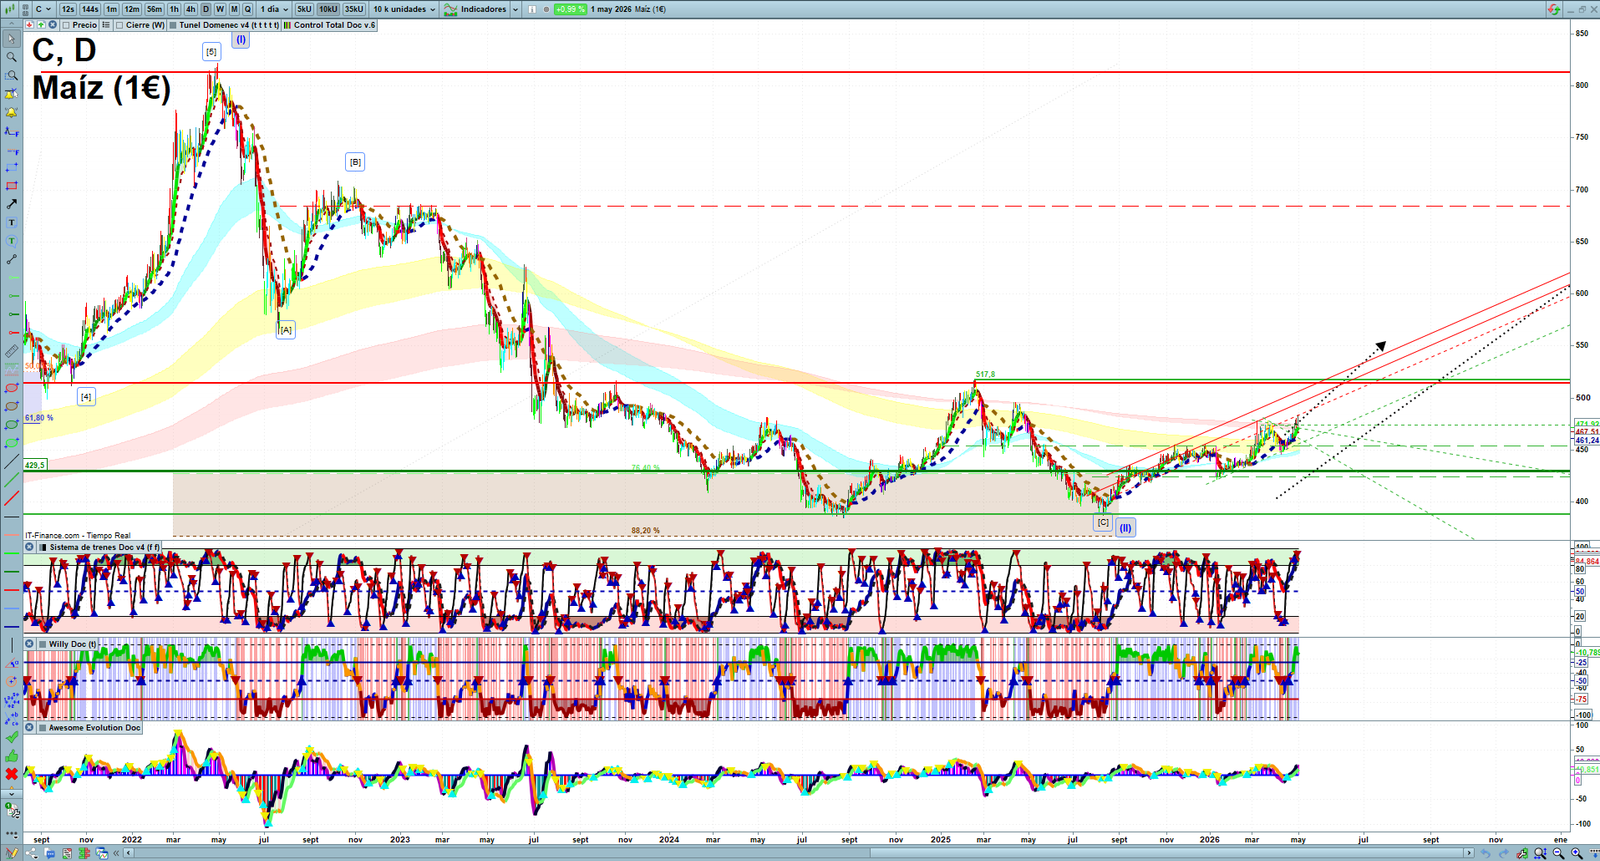
Task: Click the list icon next to Precio
Action: [x=106, y=25]
